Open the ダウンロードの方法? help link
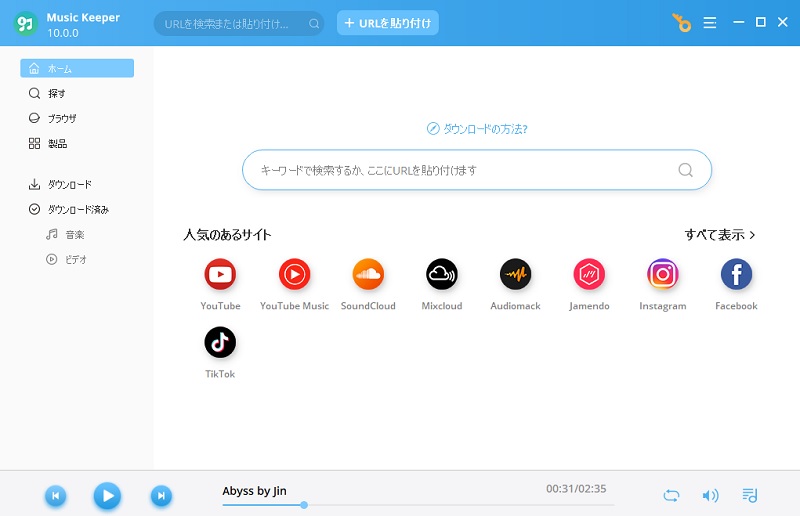The width and height of the screenshot is (800, 516). click(x=477, y=129)
